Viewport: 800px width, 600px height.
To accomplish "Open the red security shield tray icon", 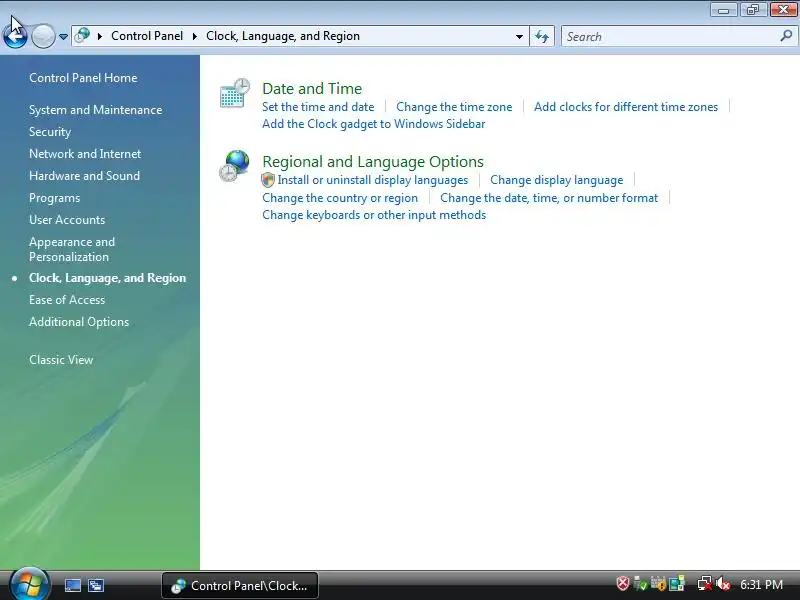I will tap(623, 583).
